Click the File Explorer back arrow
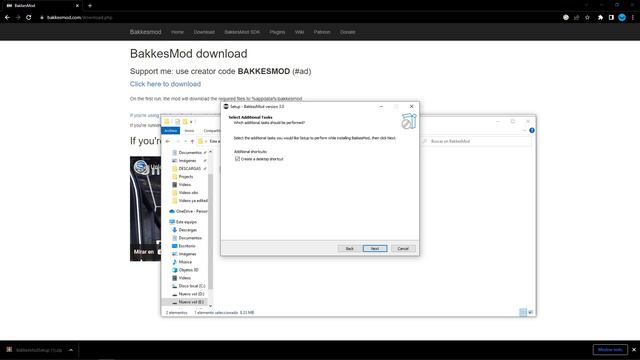The height and width of the screenshot is (360, 640). tap(168, 141)
